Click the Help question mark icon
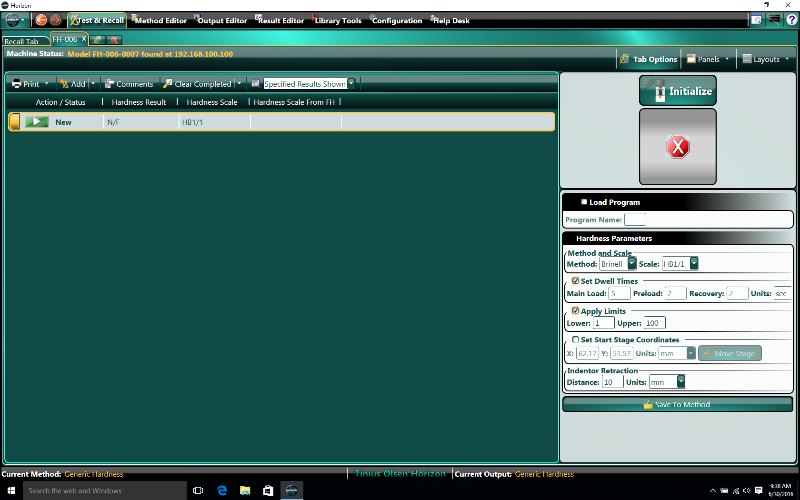800x500 pixels. [776, 19]
